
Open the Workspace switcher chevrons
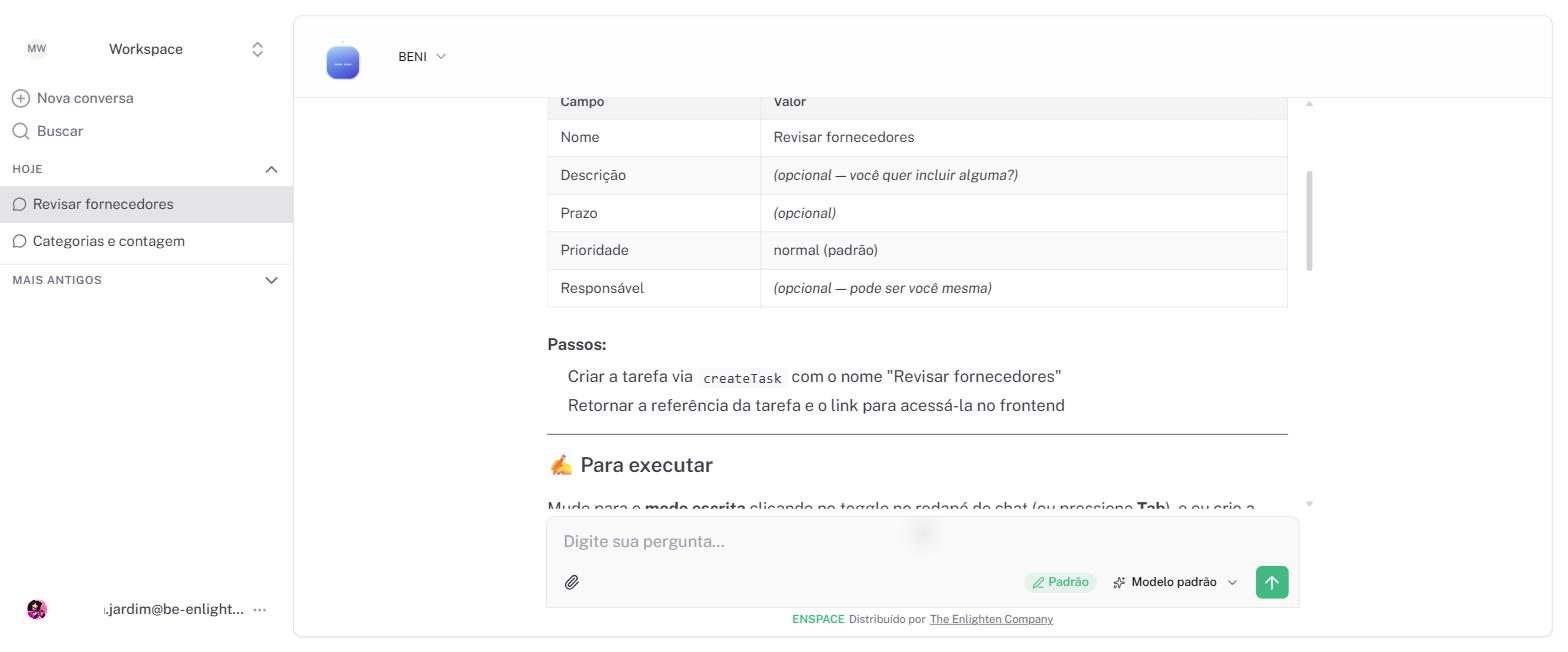tap(257, 49)
